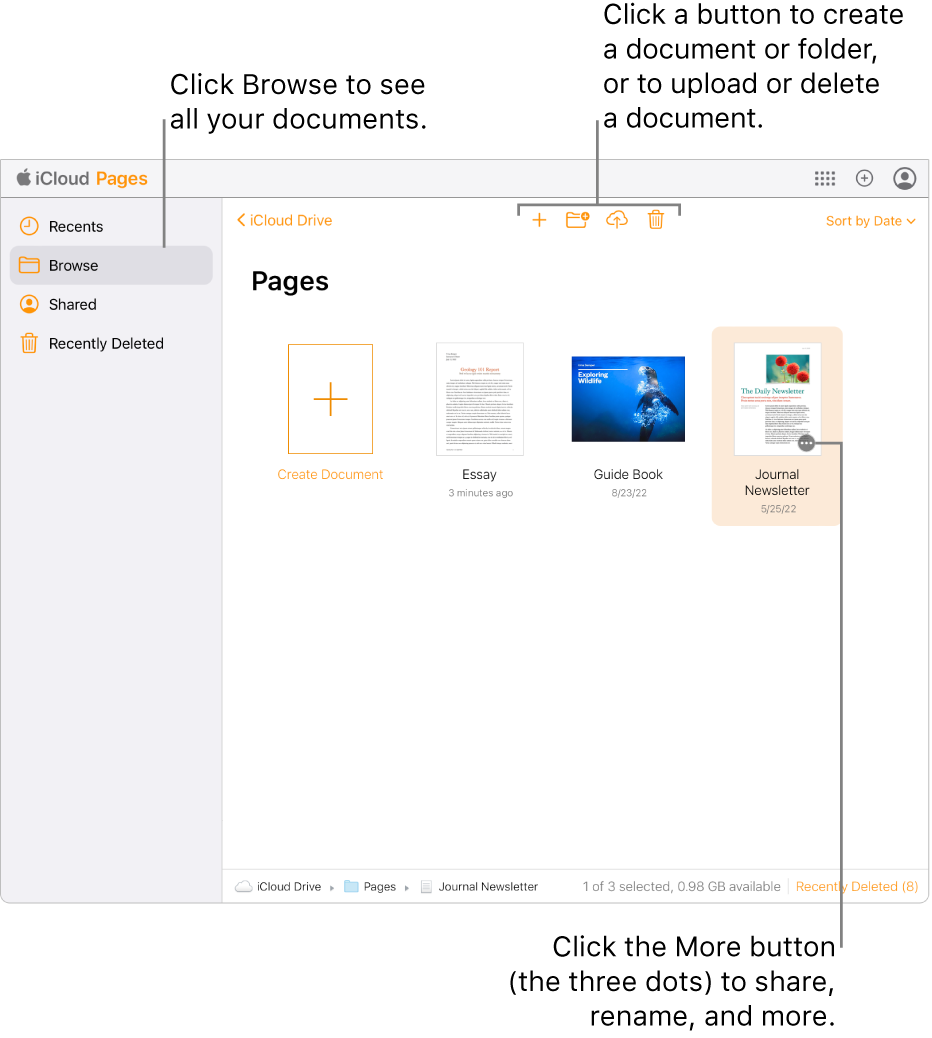Click the '3 minutes ago' timestamp
The width and height of the screenshot is (932, 1038).
tap(481, 493)
